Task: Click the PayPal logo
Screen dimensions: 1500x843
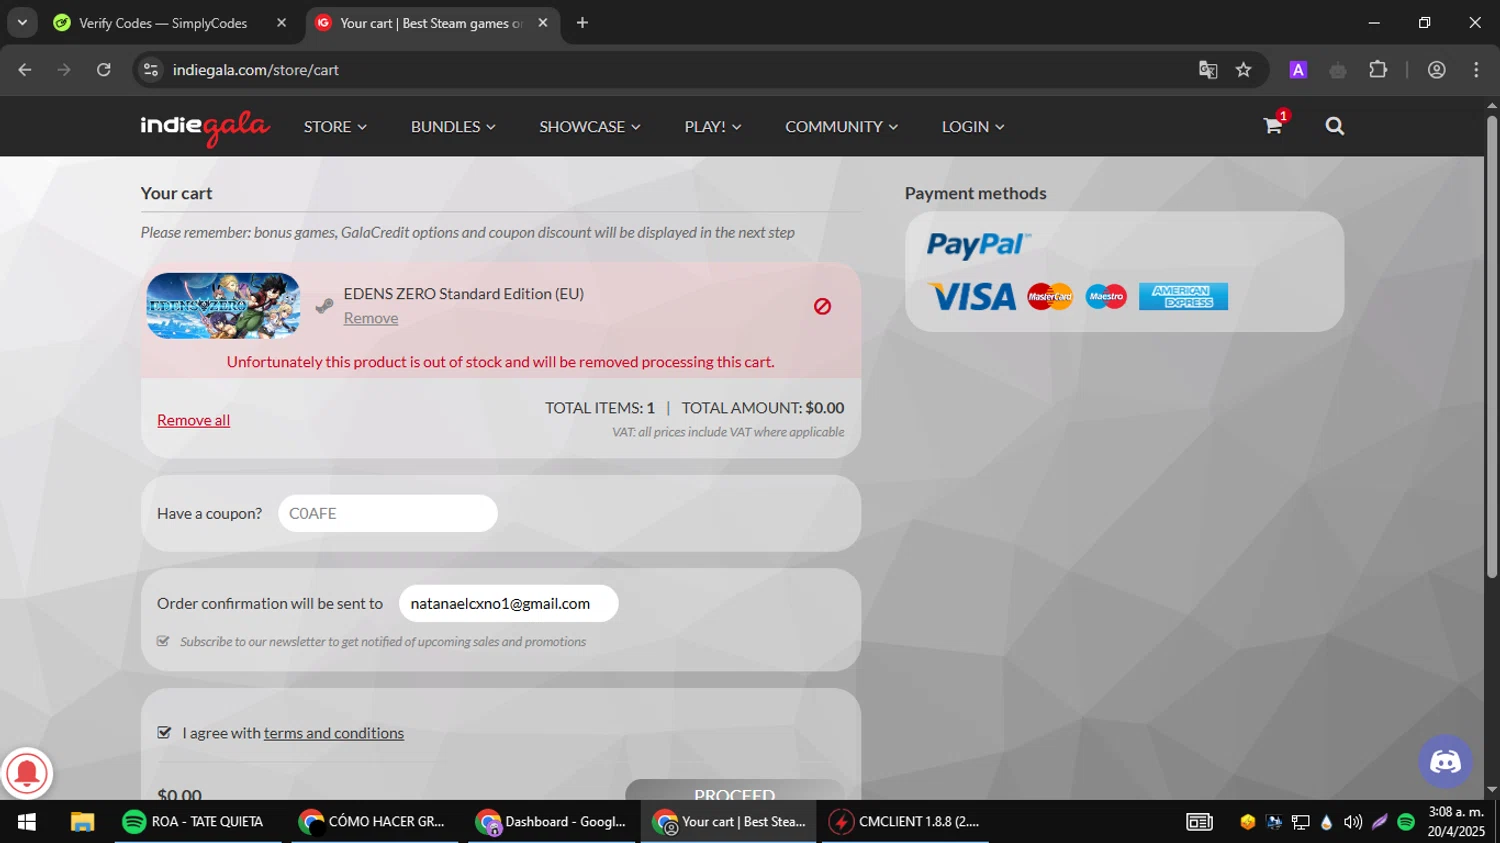Action: coord(978,245)
